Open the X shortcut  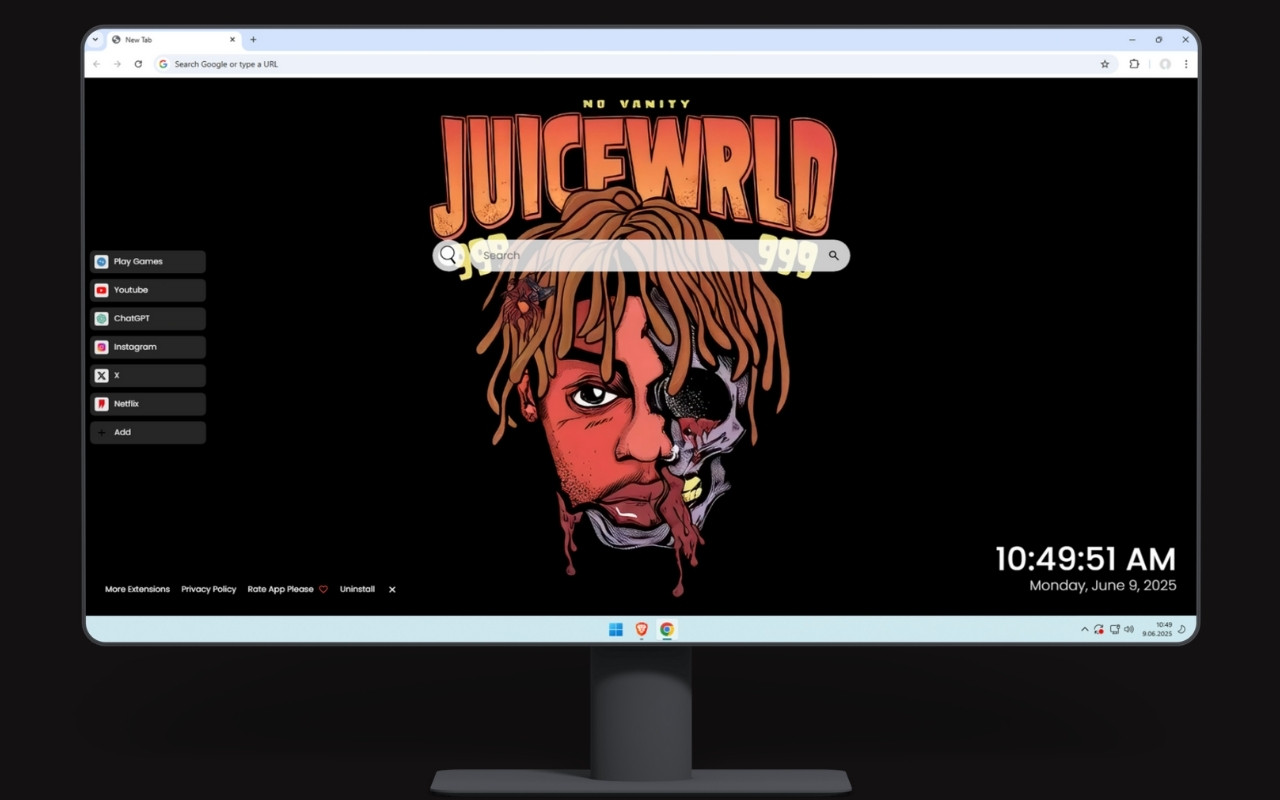[x=148, y=376]
